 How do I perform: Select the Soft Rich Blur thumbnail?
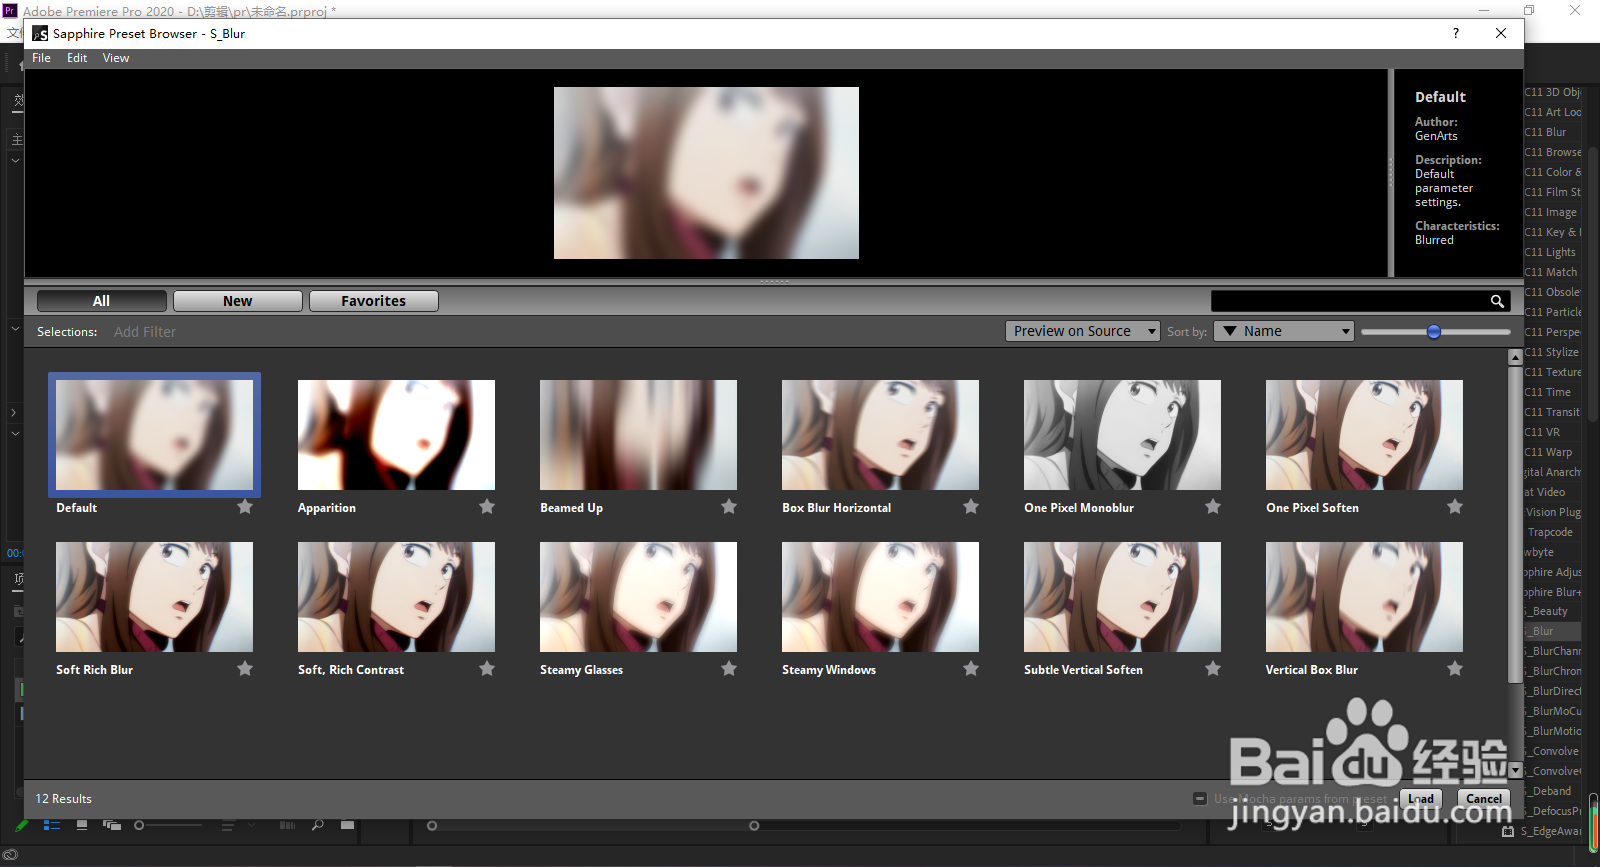155,597
